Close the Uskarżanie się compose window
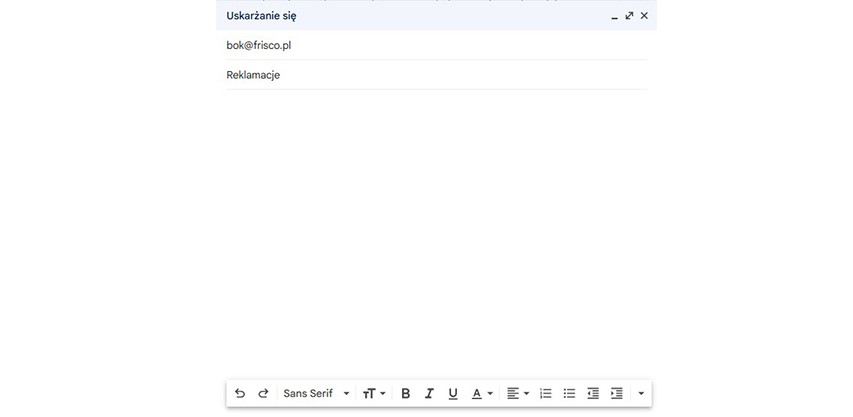853x417 pixels. 644,16
